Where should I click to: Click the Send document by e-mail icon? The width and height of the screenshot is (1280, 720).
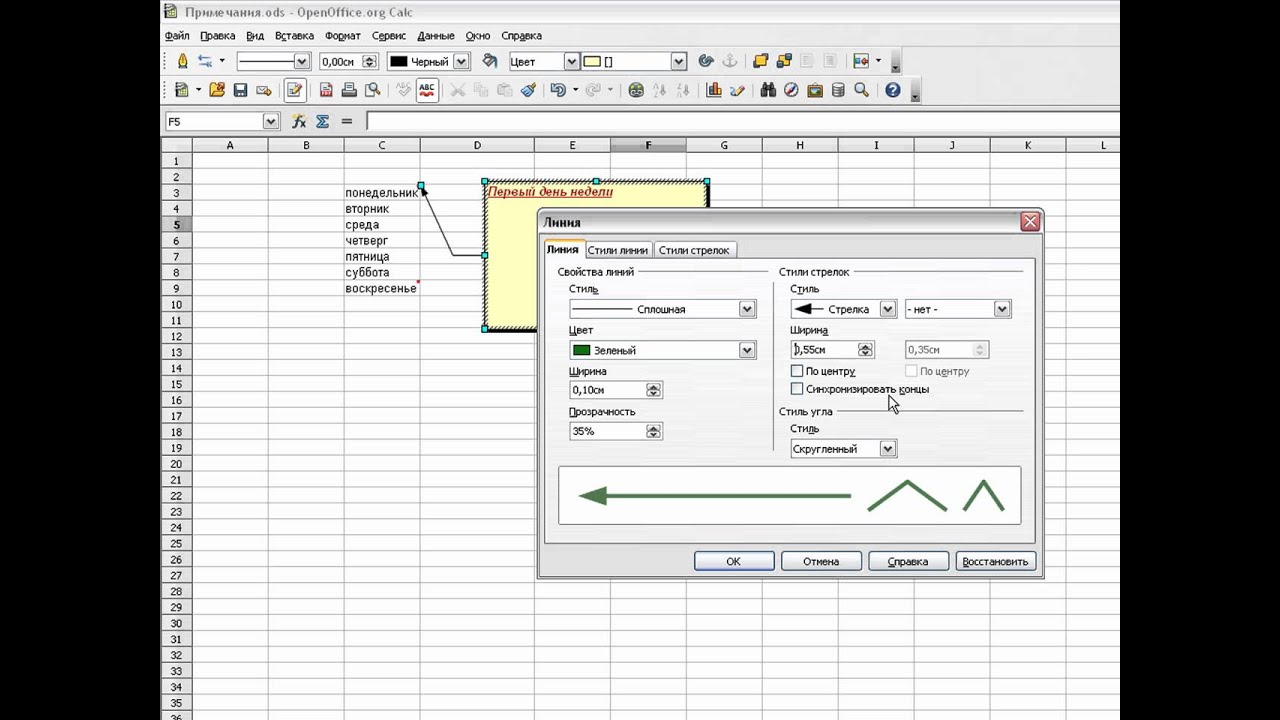point(264,90)
